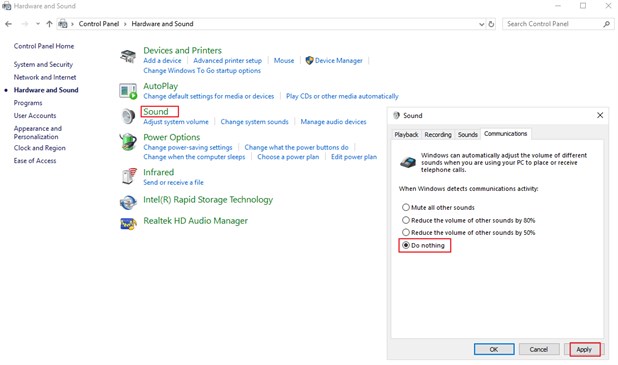The width and height of the screenshot is (618, 365).
Task: Open Change when the computer sleeps
Action: (x=194, y=157)
